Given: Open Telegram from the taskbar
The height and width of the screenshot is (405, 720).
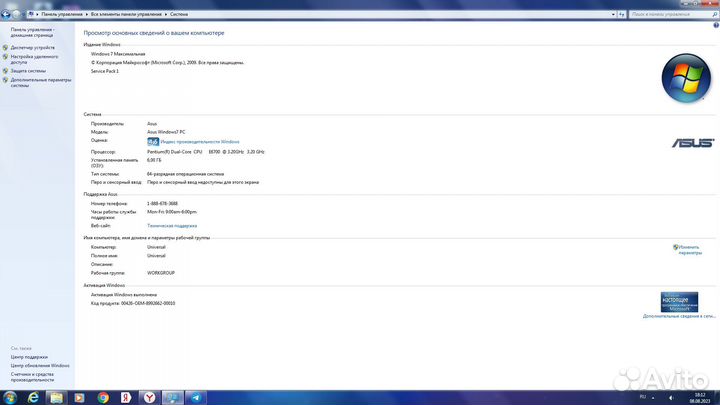Looking at the screenshot, I should [196, 397].
